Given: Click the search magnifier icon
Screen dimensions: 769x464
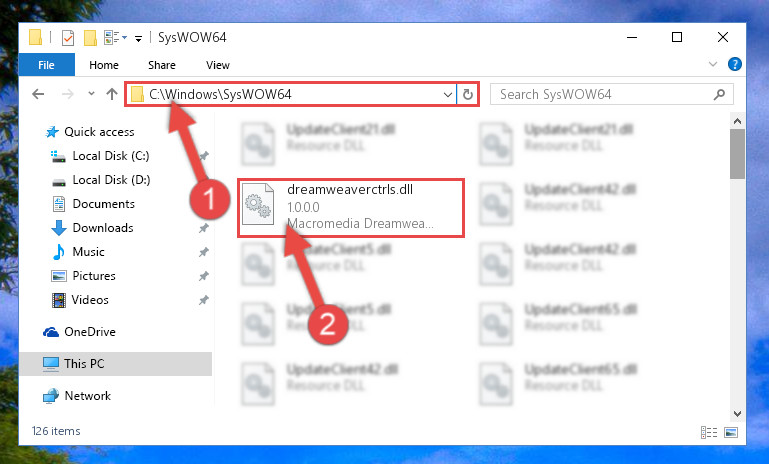Looking at the screenshot, I should click(719, 94).
